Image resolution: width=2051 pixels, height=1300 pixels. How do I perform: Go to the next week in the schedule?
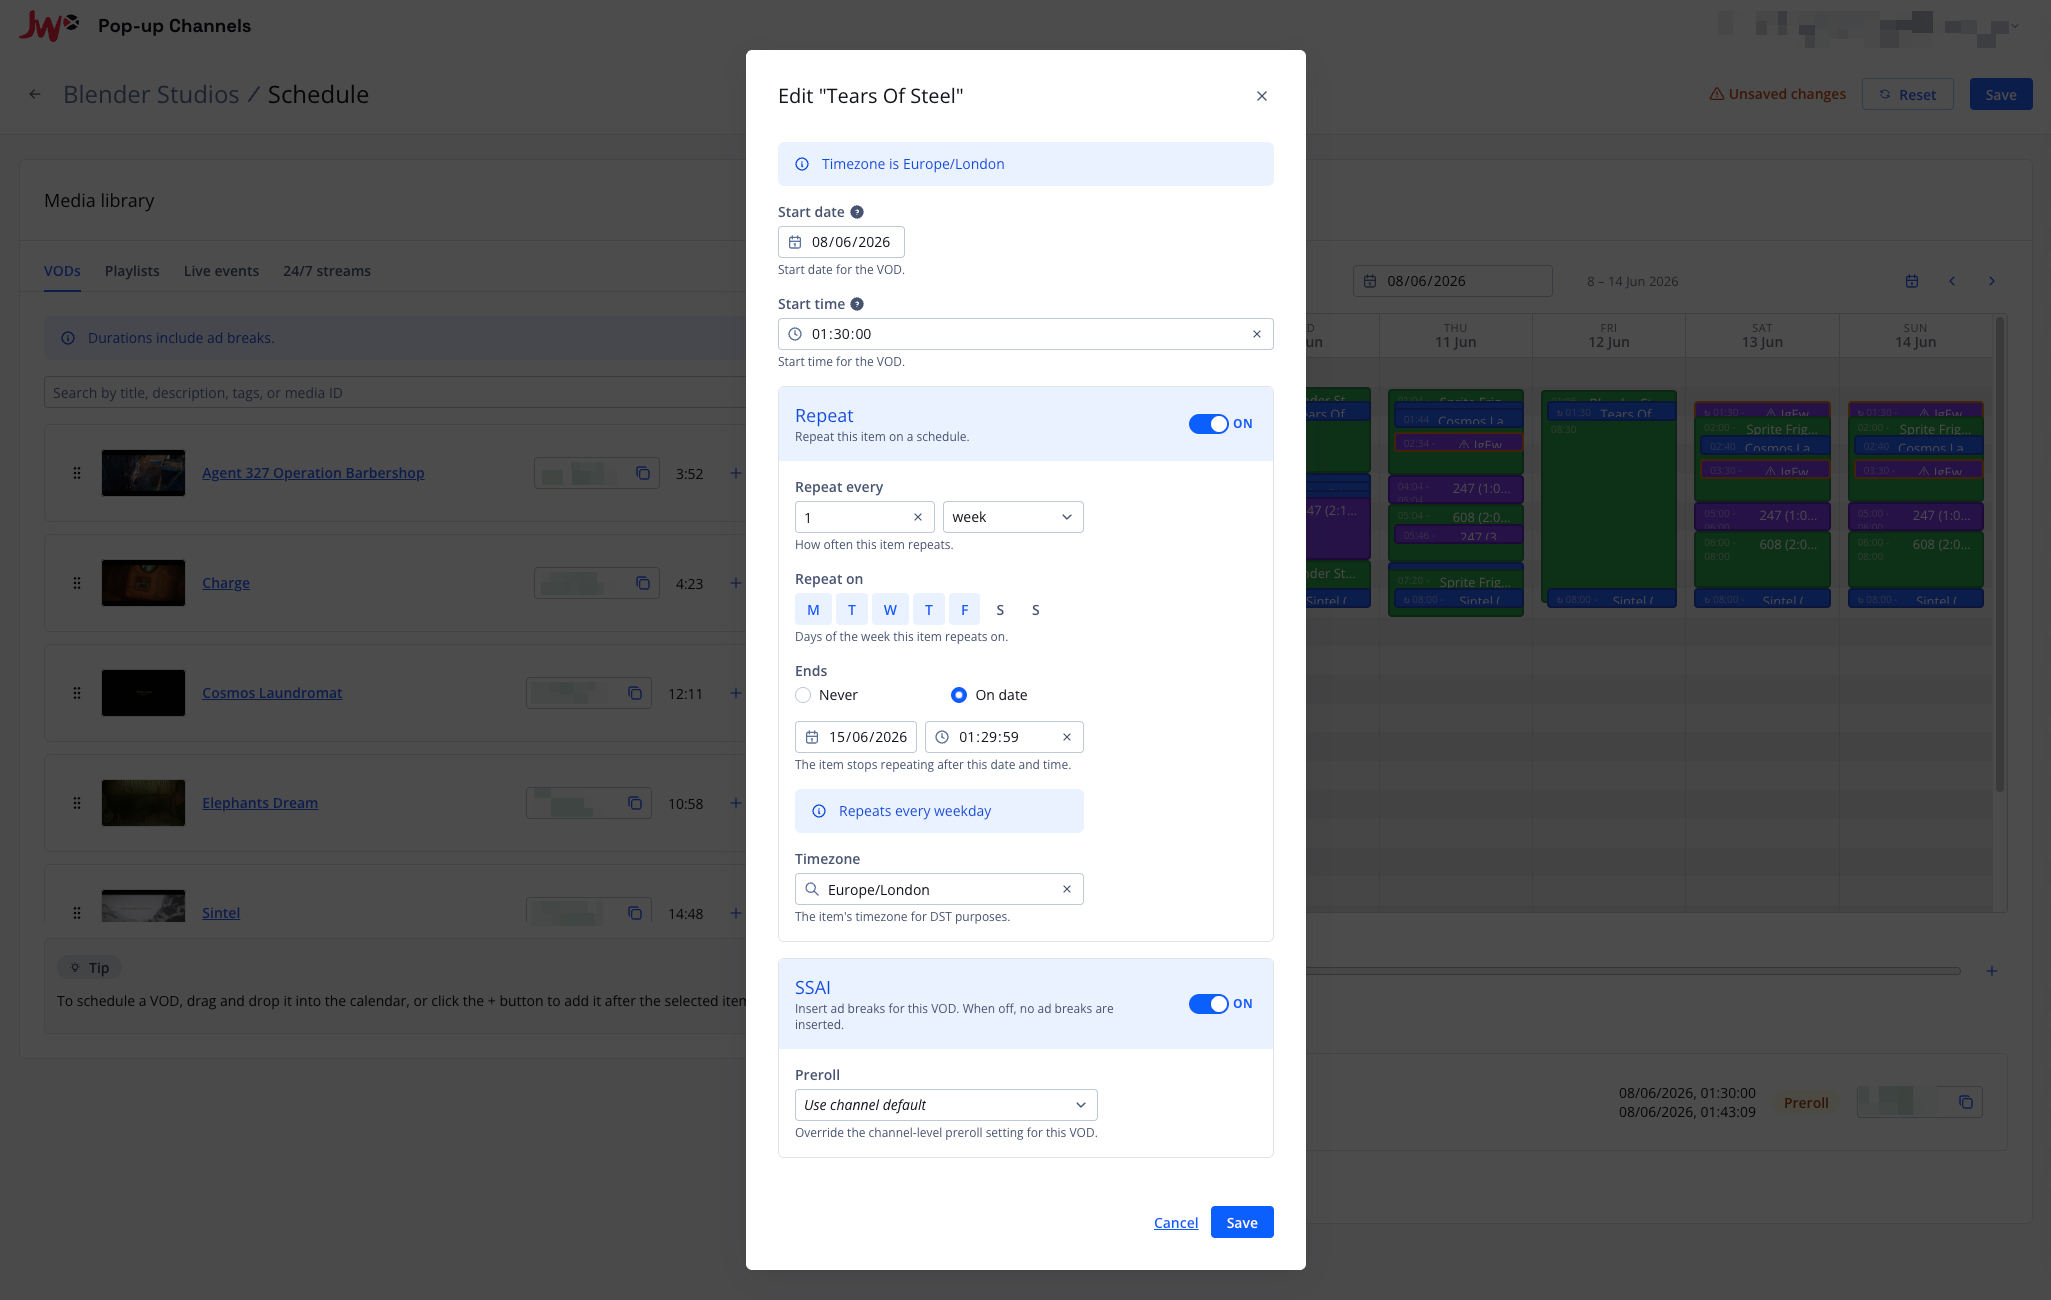tap(1991, 281)
